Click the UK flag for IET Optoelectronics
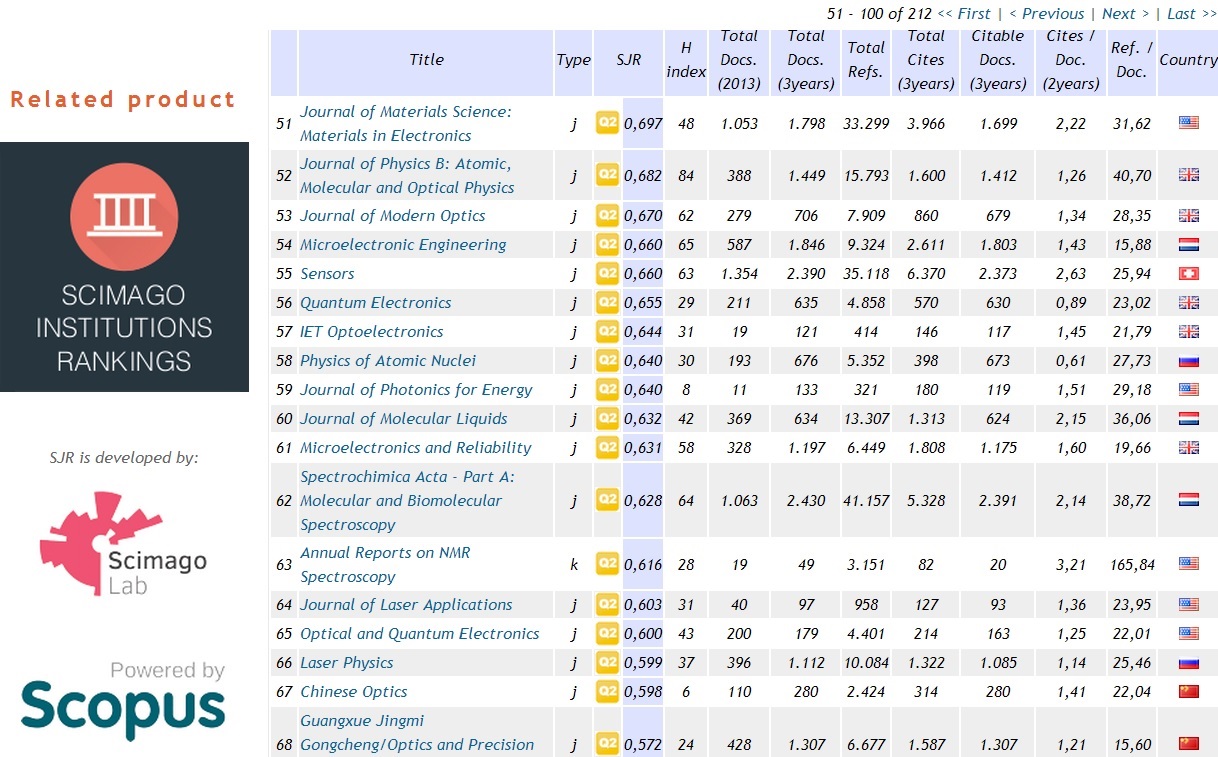This screenshot has height=757, width=1218. 1188,331
